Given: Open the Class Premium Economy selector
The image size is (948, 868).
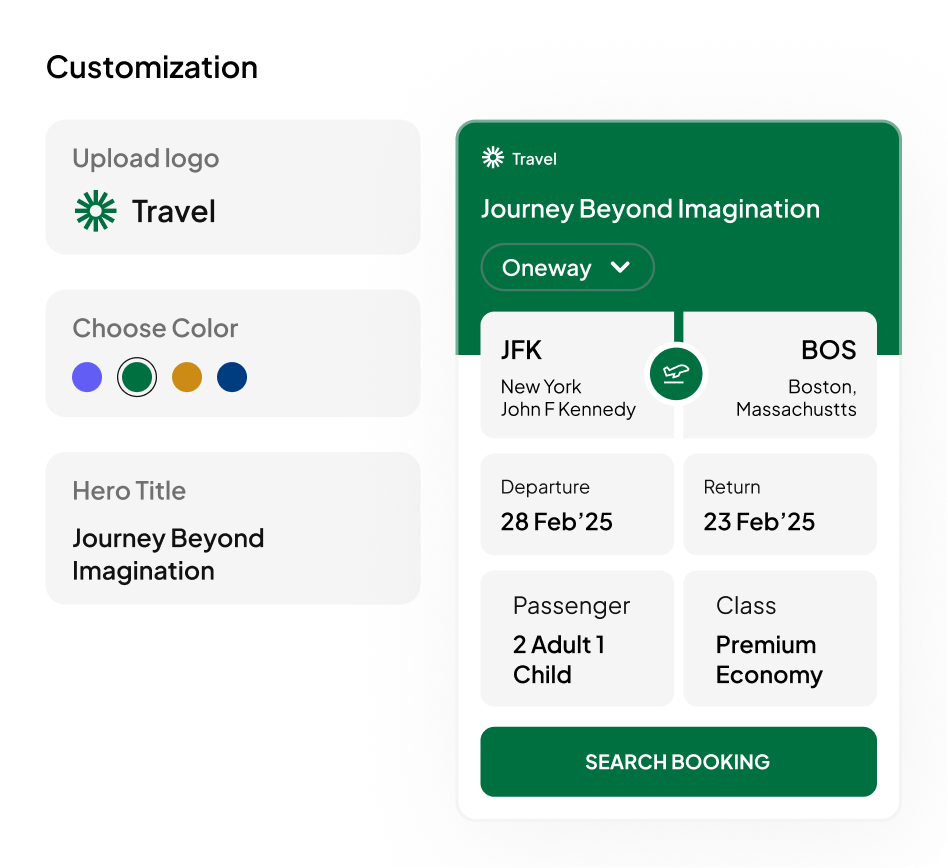Looking at the screenshot, I should coord(779,638).
